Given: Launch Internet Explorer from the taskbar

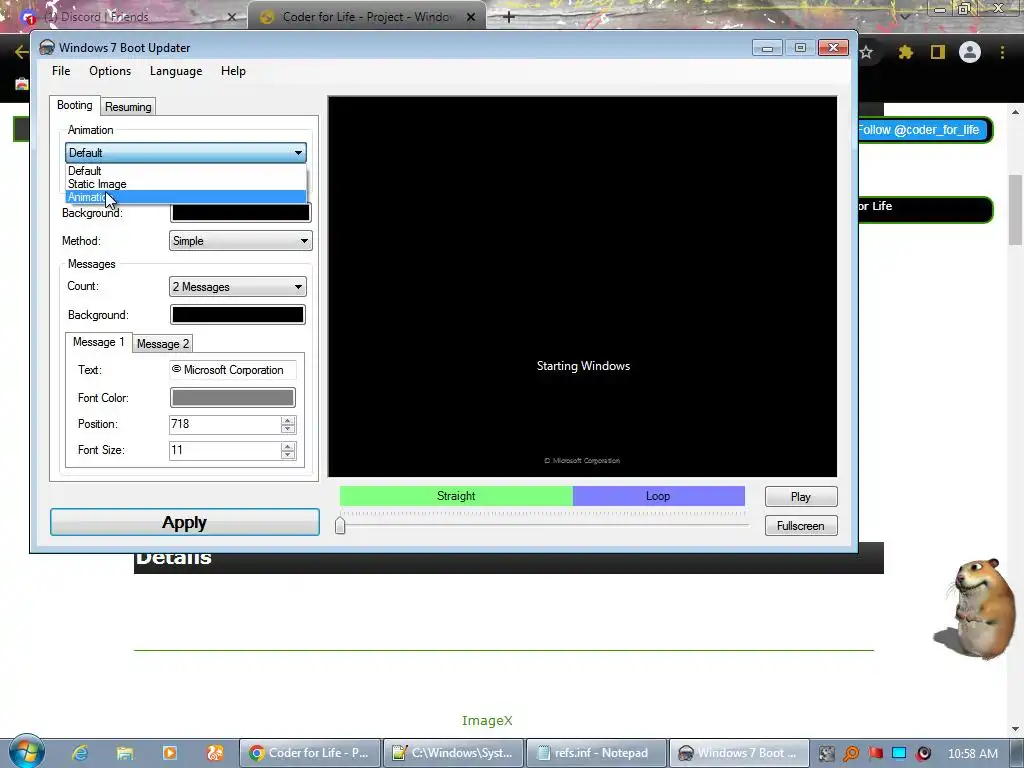Looking at the screenshot, I should pos(80,753).
